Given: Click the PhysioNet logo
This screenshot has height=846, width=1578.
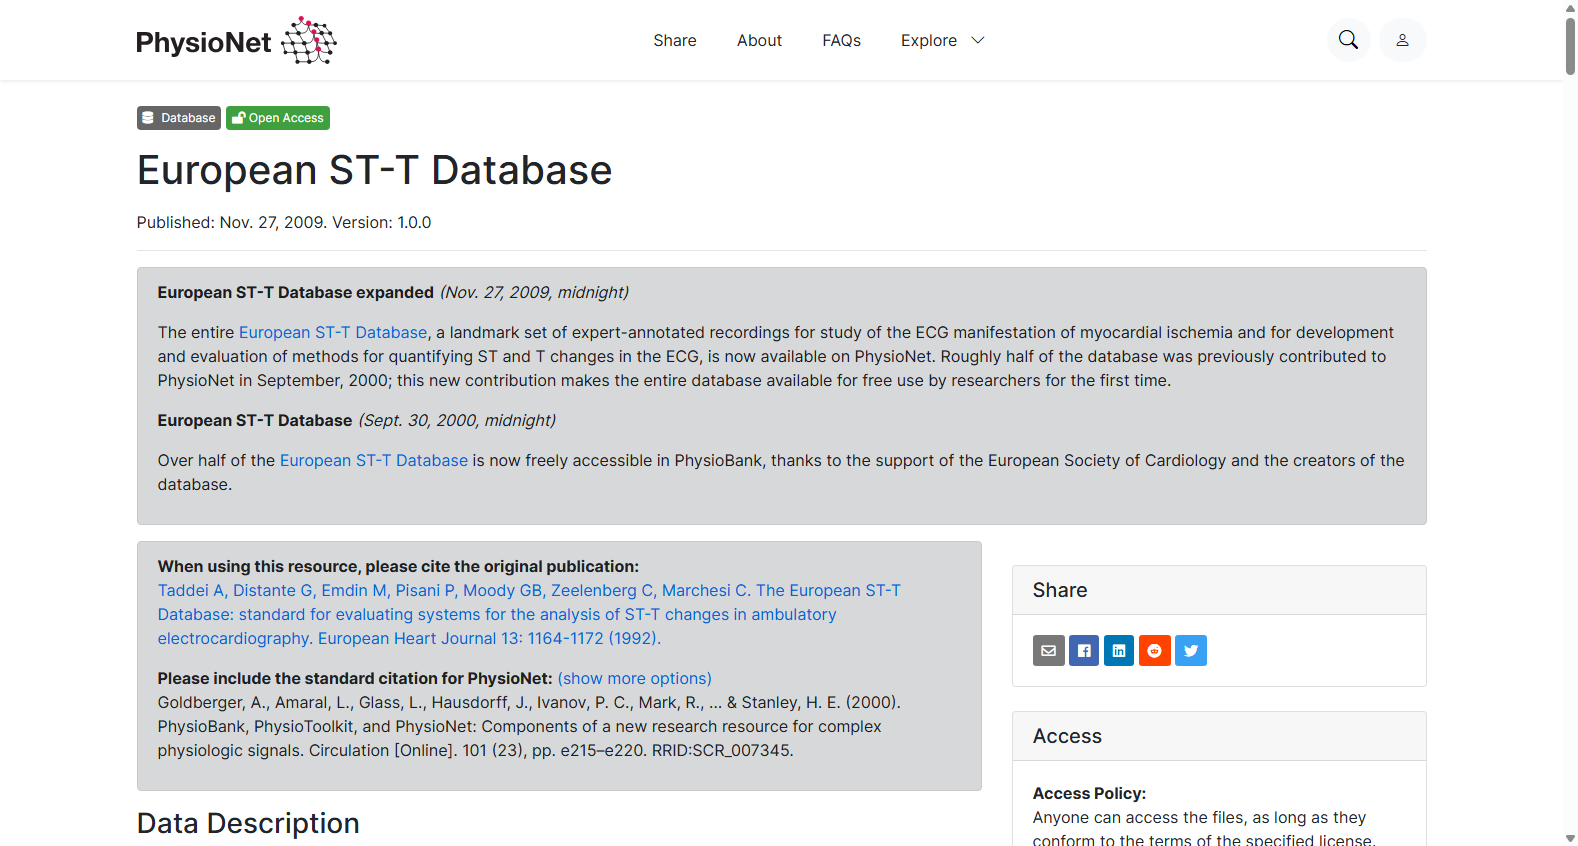Looking at the screenshot, I should click(236, 41).
